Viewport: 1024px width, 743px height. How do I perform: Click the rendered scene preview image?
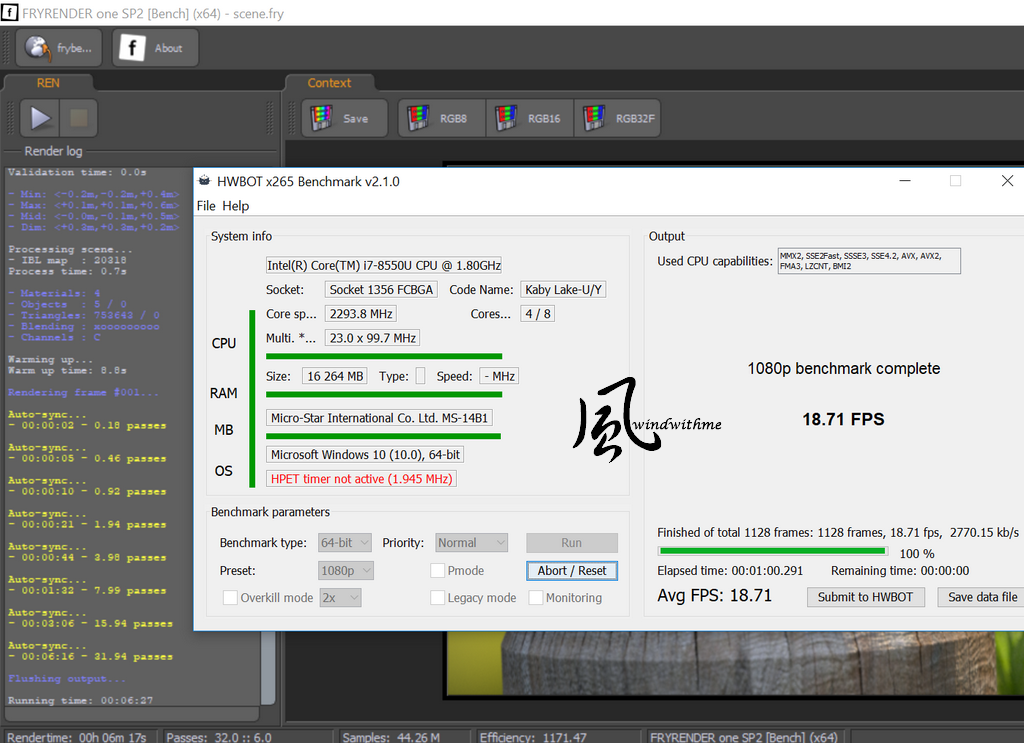(735, 663)
